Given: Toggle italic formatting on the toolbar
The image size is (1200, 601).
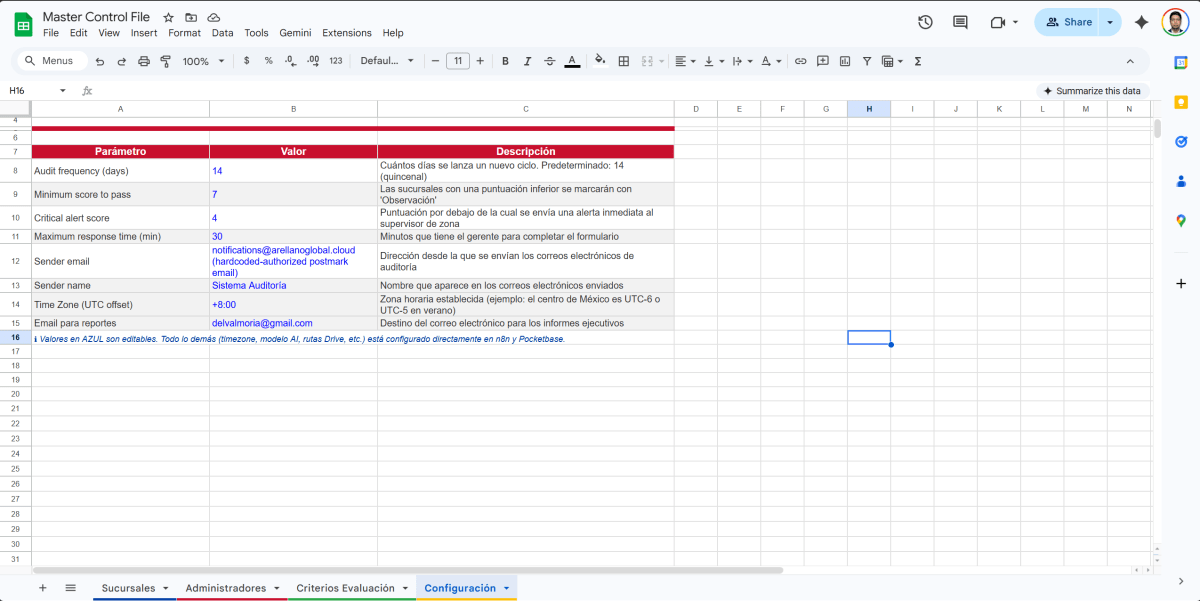Looking at the screenshot, I should pyautogui.click(x=527, y=61).
